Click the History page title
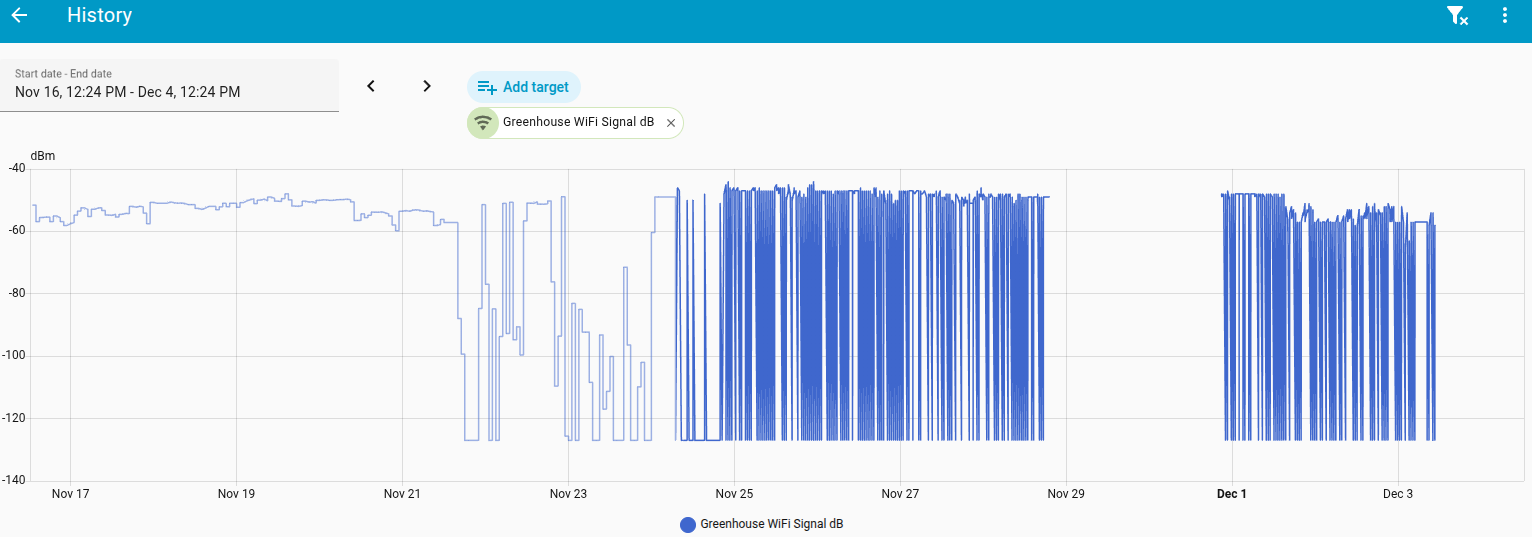Image resolution: width=1532 pixels, height=537 pixels. [x=99, y=16]
